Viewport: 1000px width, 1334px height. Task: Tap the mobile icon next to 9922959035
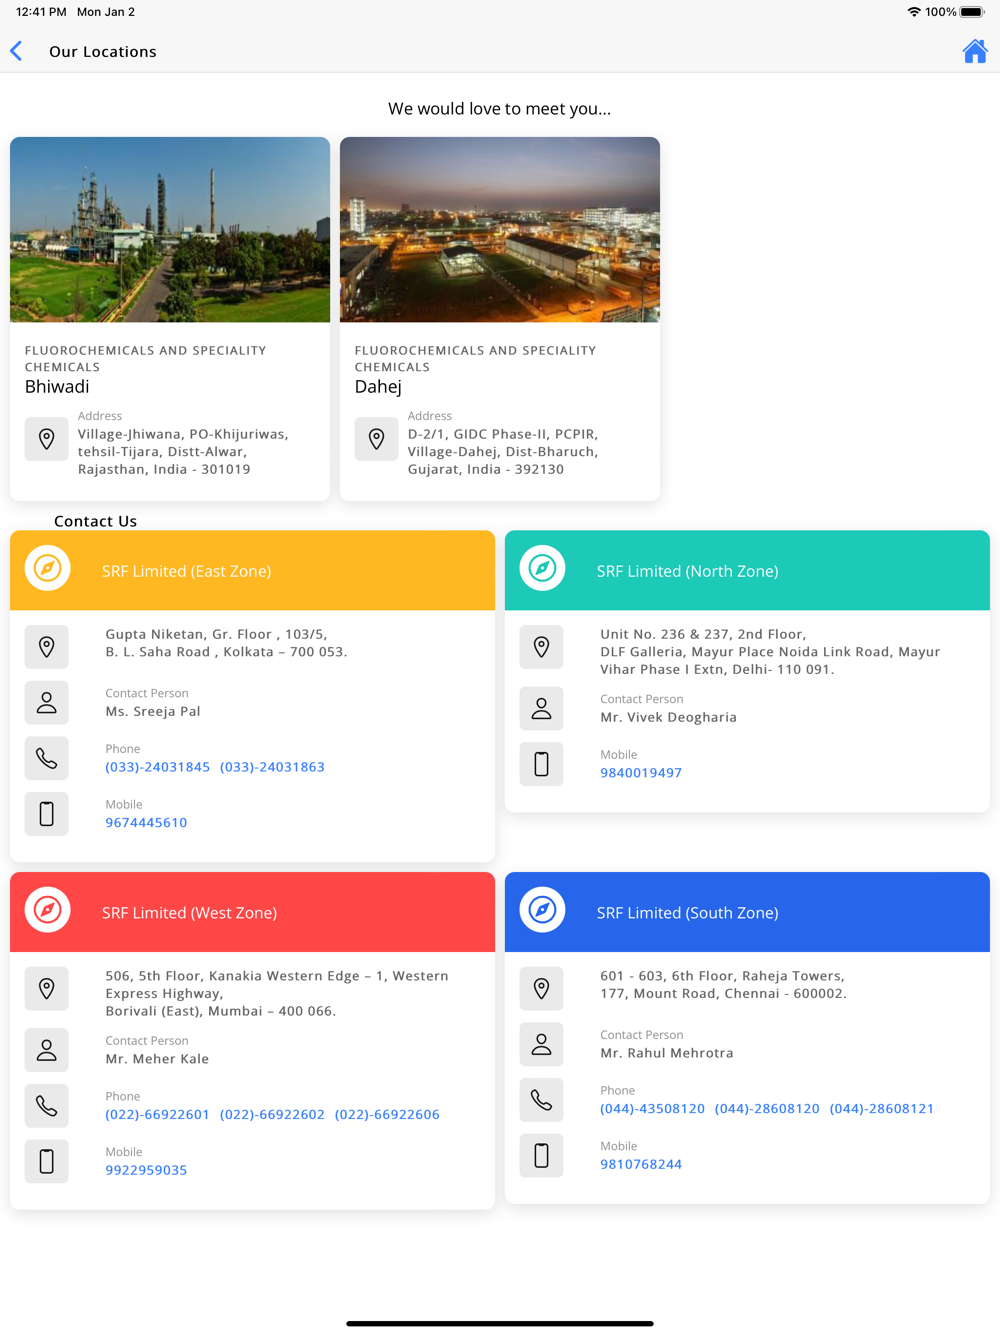pyautogui.click(x=47, y=1161)
